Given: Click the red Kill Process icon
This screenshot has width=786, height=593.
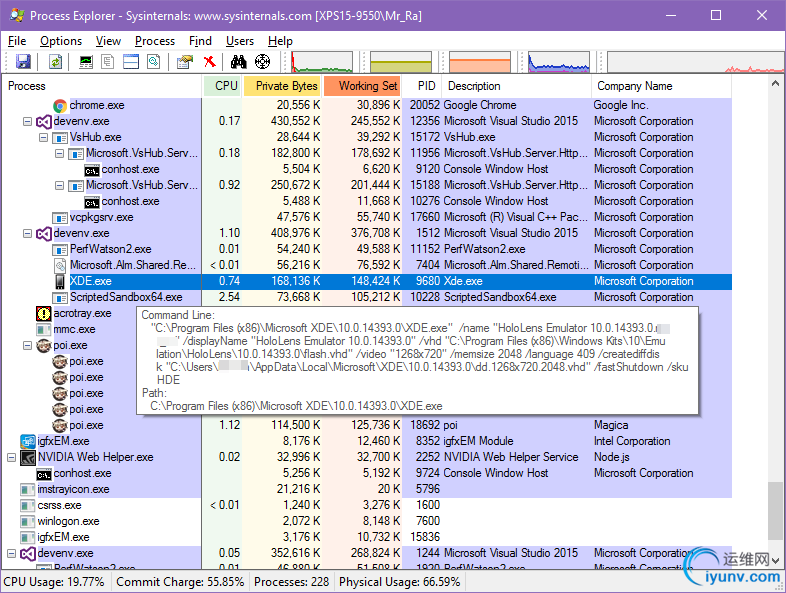Looking at the screenshot, I should point(210,62).
